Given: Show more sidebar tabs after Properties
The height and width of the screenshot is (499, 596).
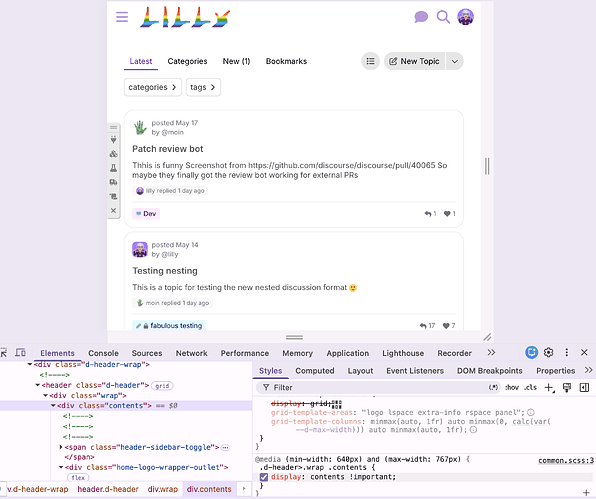Looking at the screenshot, I should pyautogui.click(x=588, y=370).
